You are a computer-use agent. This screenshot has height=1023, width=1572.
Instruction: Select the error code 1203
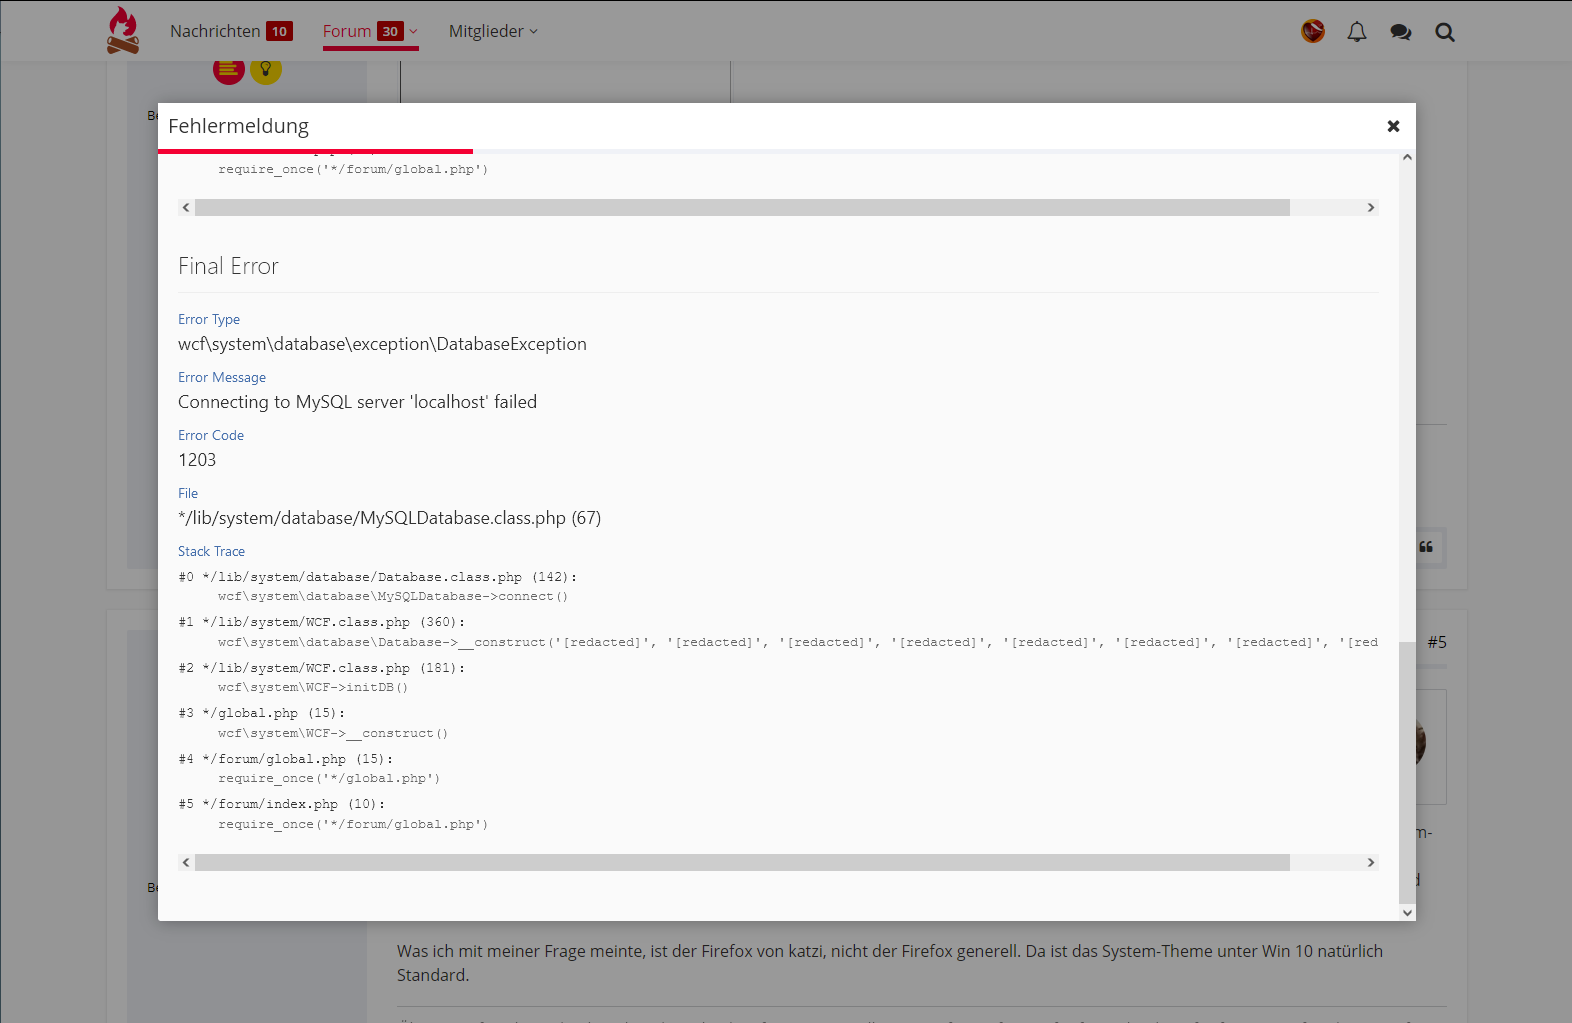(x=197, y=460)
